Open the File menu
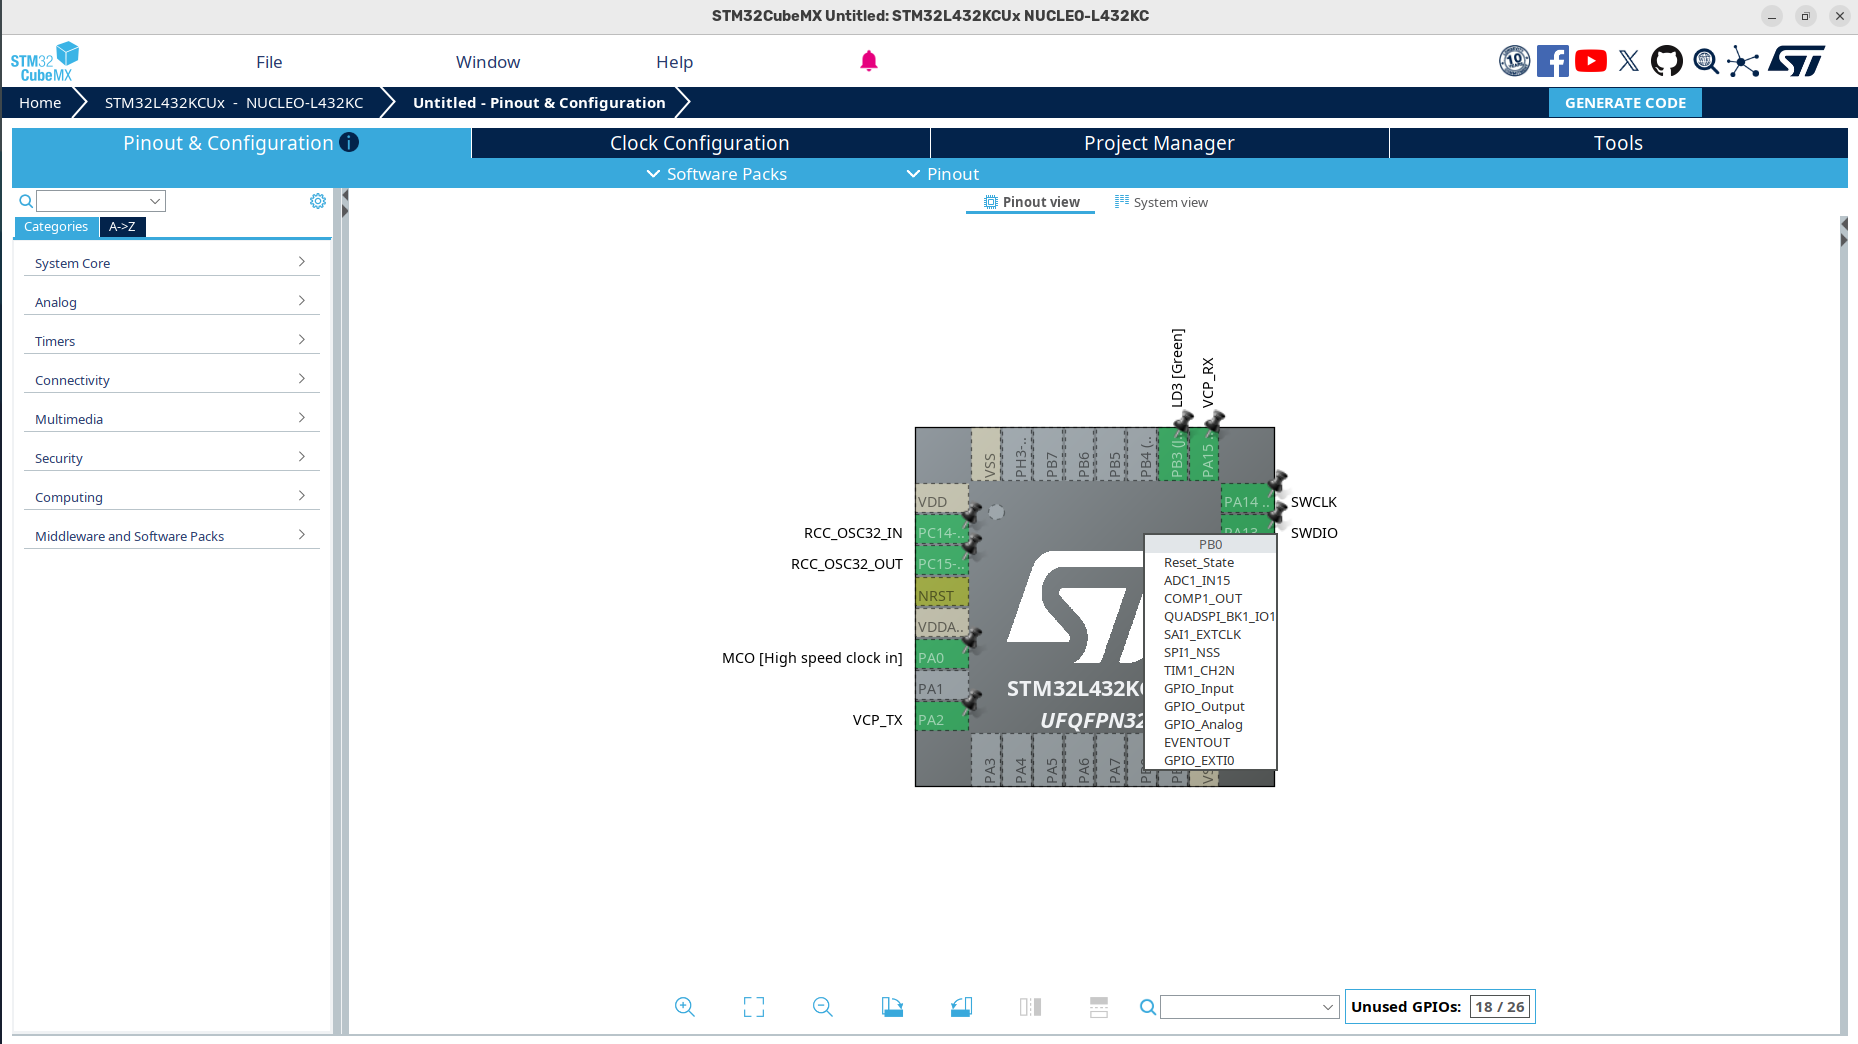The image size is (1858, 1044). 269,62
